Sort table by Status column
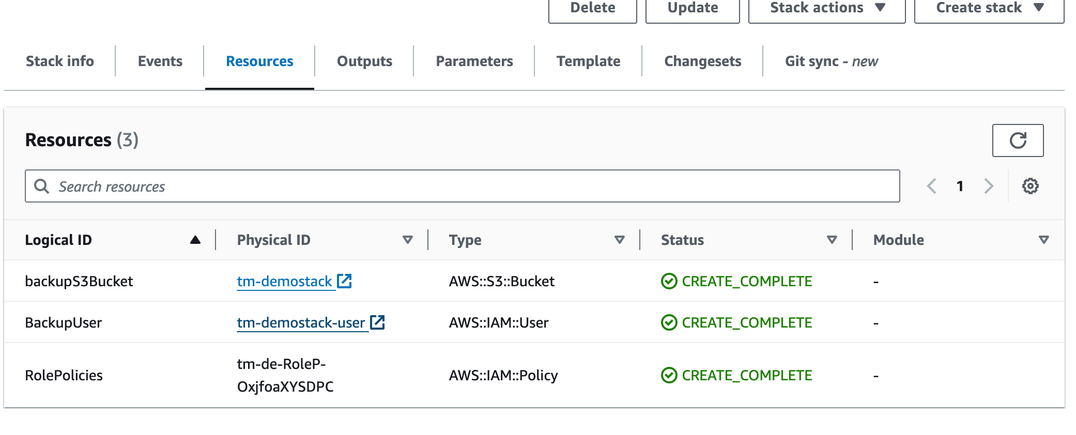The height and width of the screenshot is (435, 1076). pos(831,240)
